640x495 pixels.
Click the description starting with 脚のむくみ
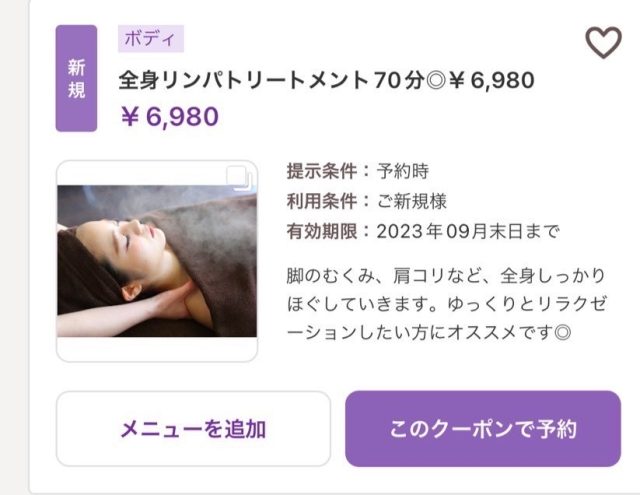[x=447, y=304]
